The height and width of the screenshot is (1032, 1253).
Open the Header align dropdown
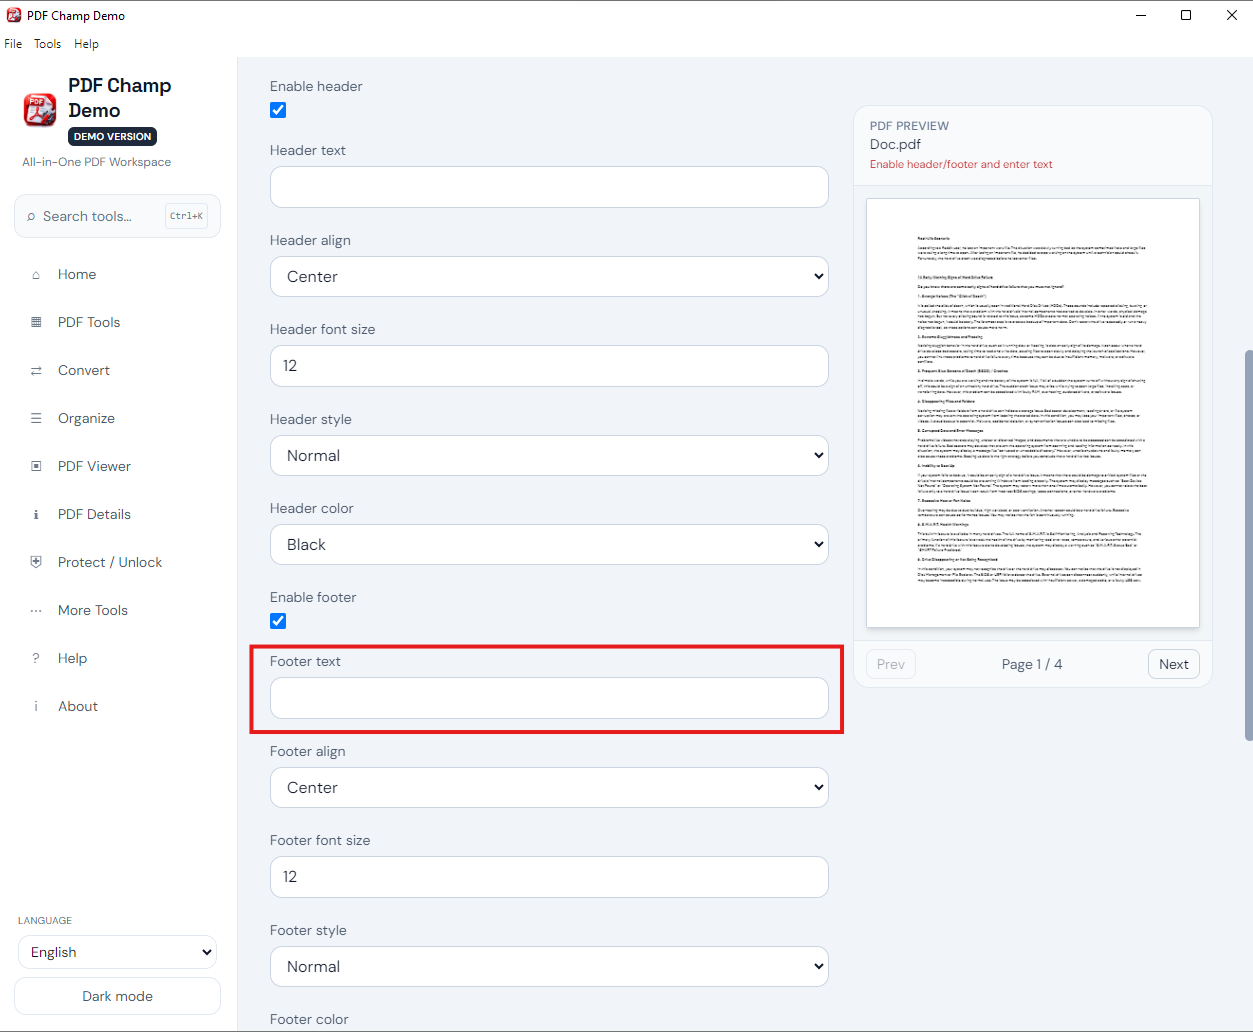pyautogui.click(x=549, y=276)
